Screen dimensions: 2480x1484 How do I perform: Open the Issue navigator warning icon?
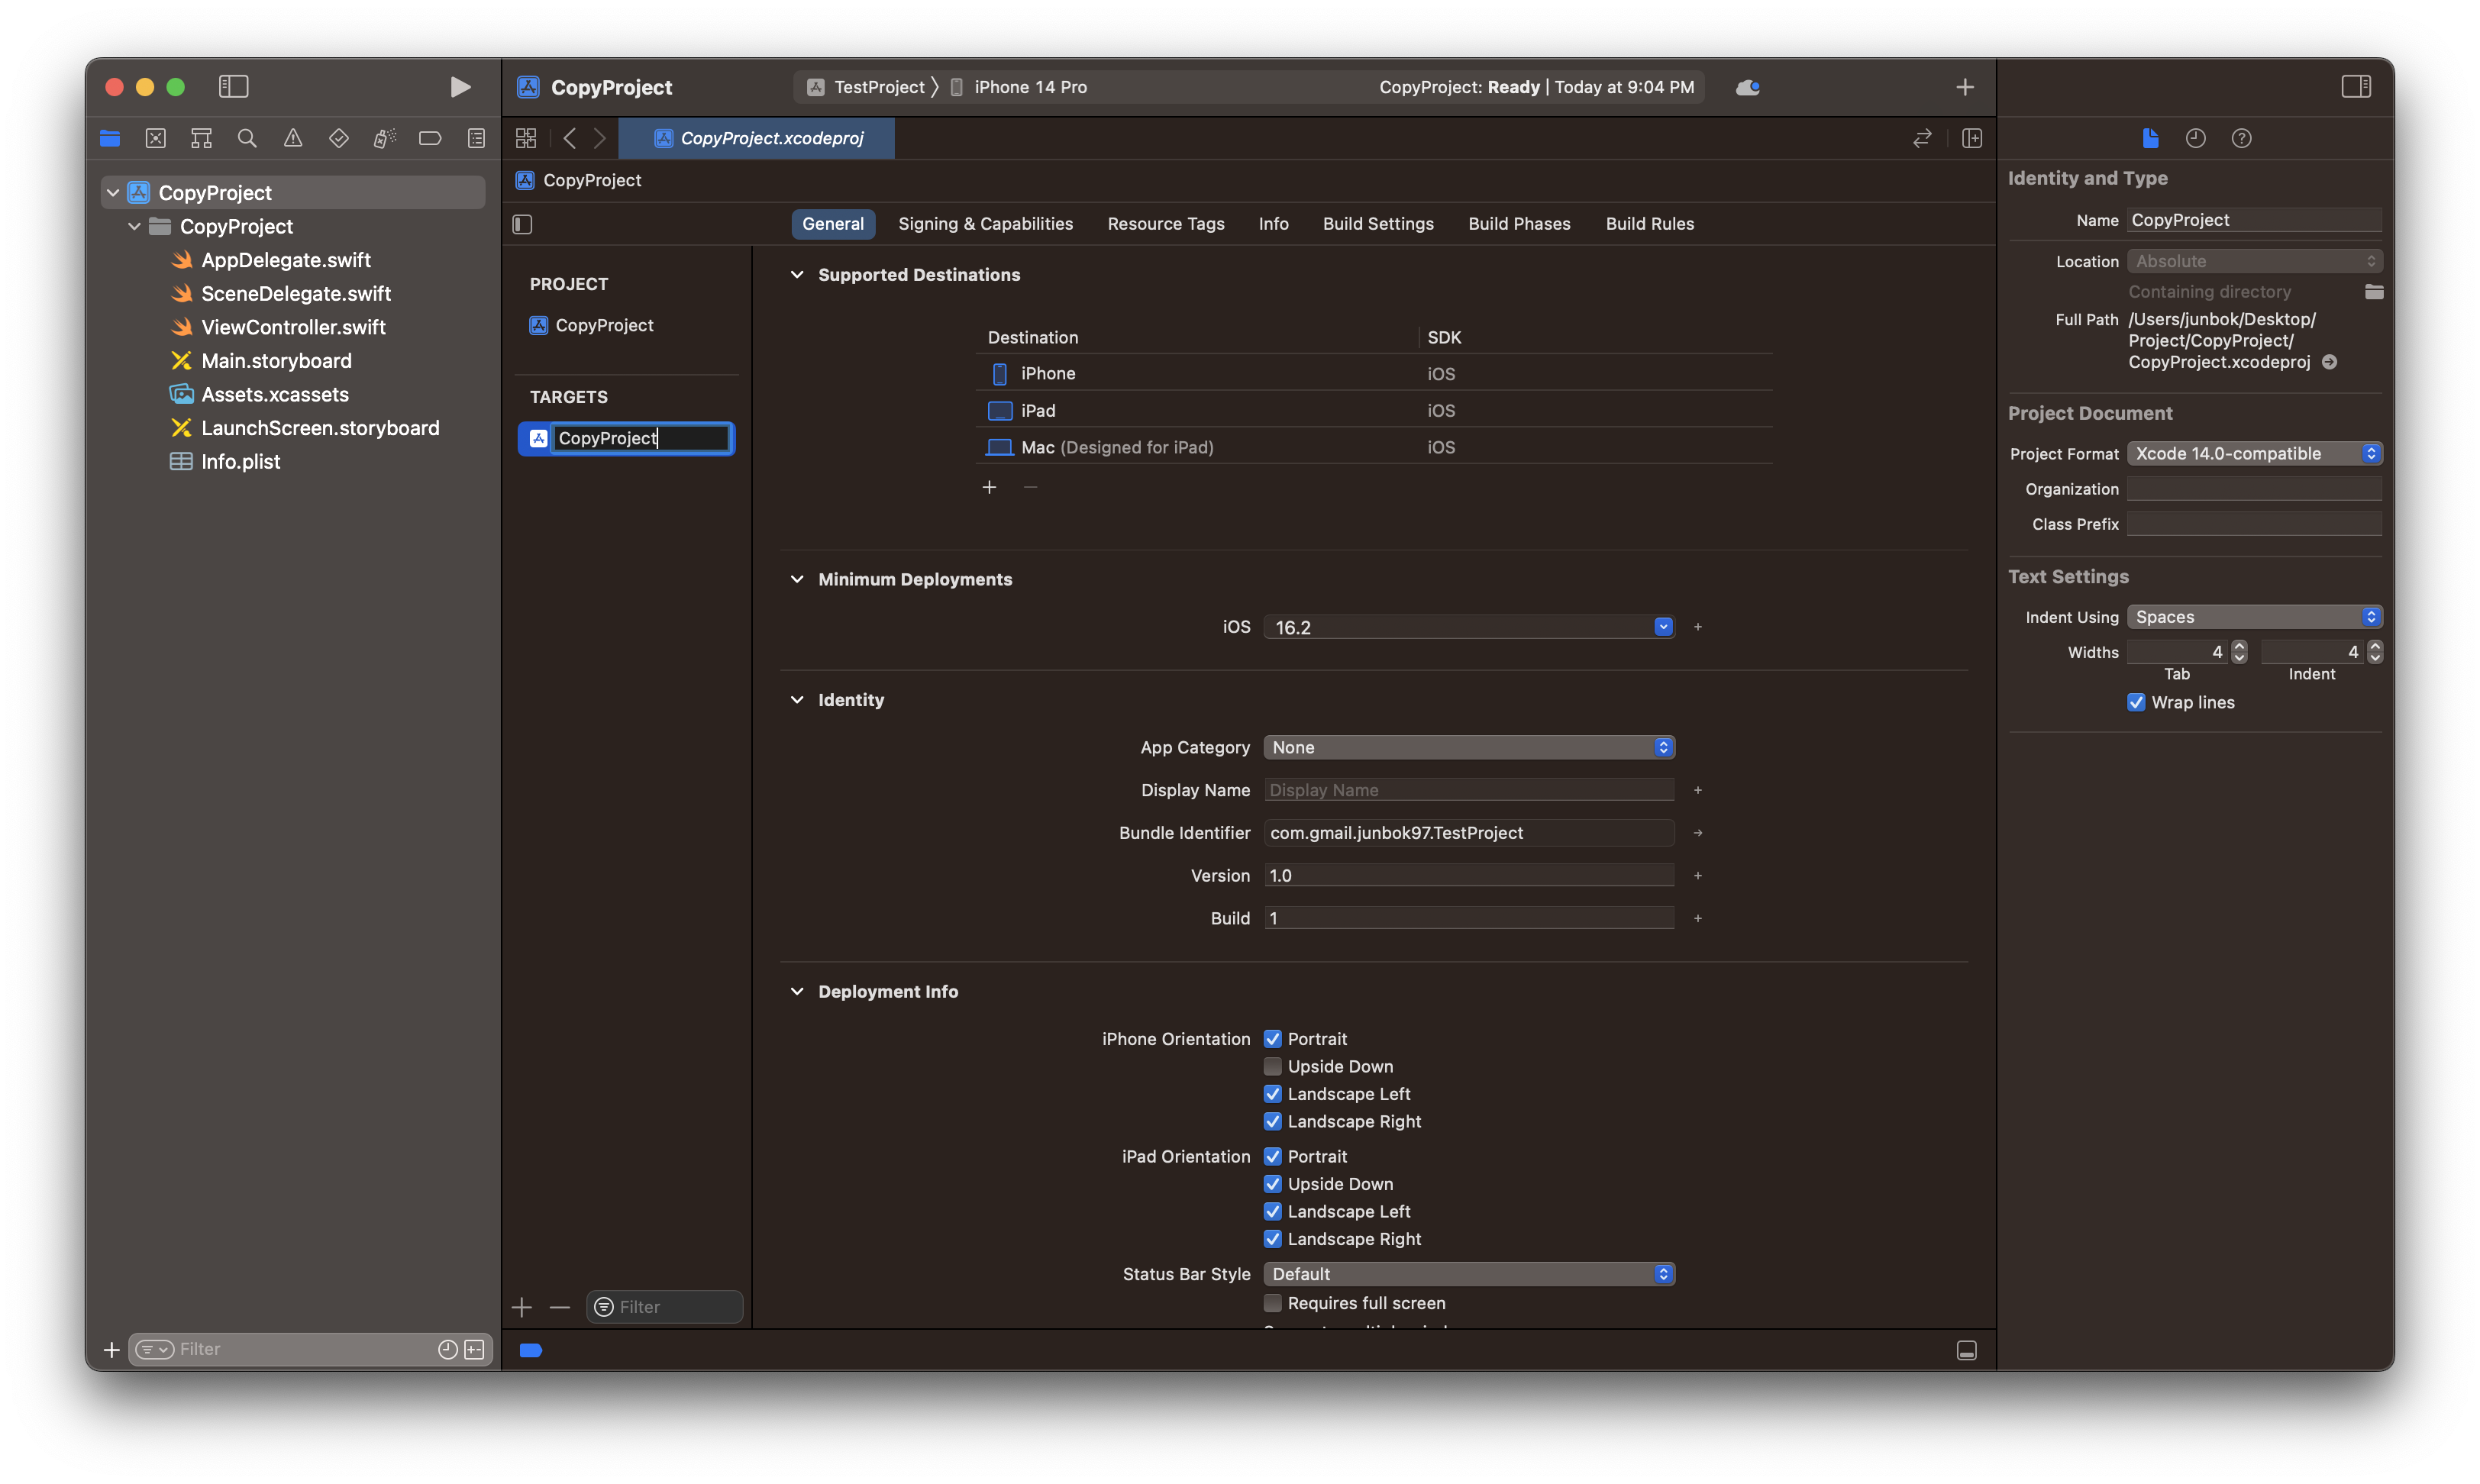pyautogui.click(x=293, y=138)
